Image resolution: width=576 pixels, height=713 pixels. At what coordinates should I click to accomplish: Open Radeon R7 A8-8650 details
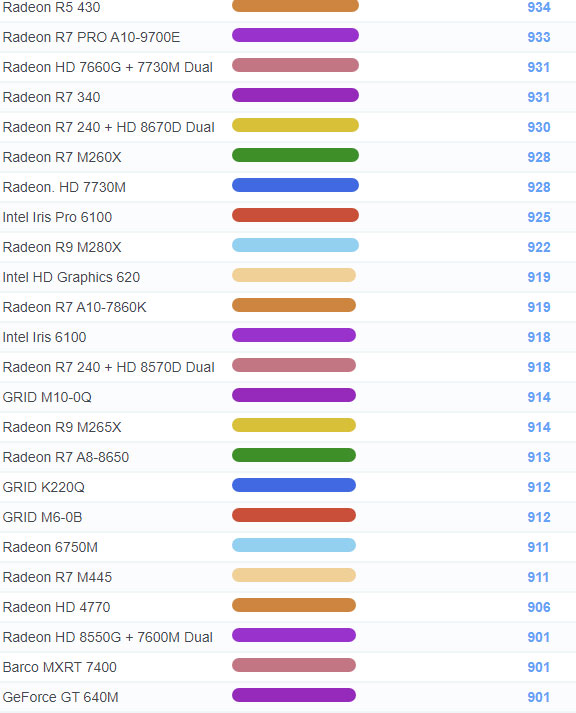[x=66, y=457]
